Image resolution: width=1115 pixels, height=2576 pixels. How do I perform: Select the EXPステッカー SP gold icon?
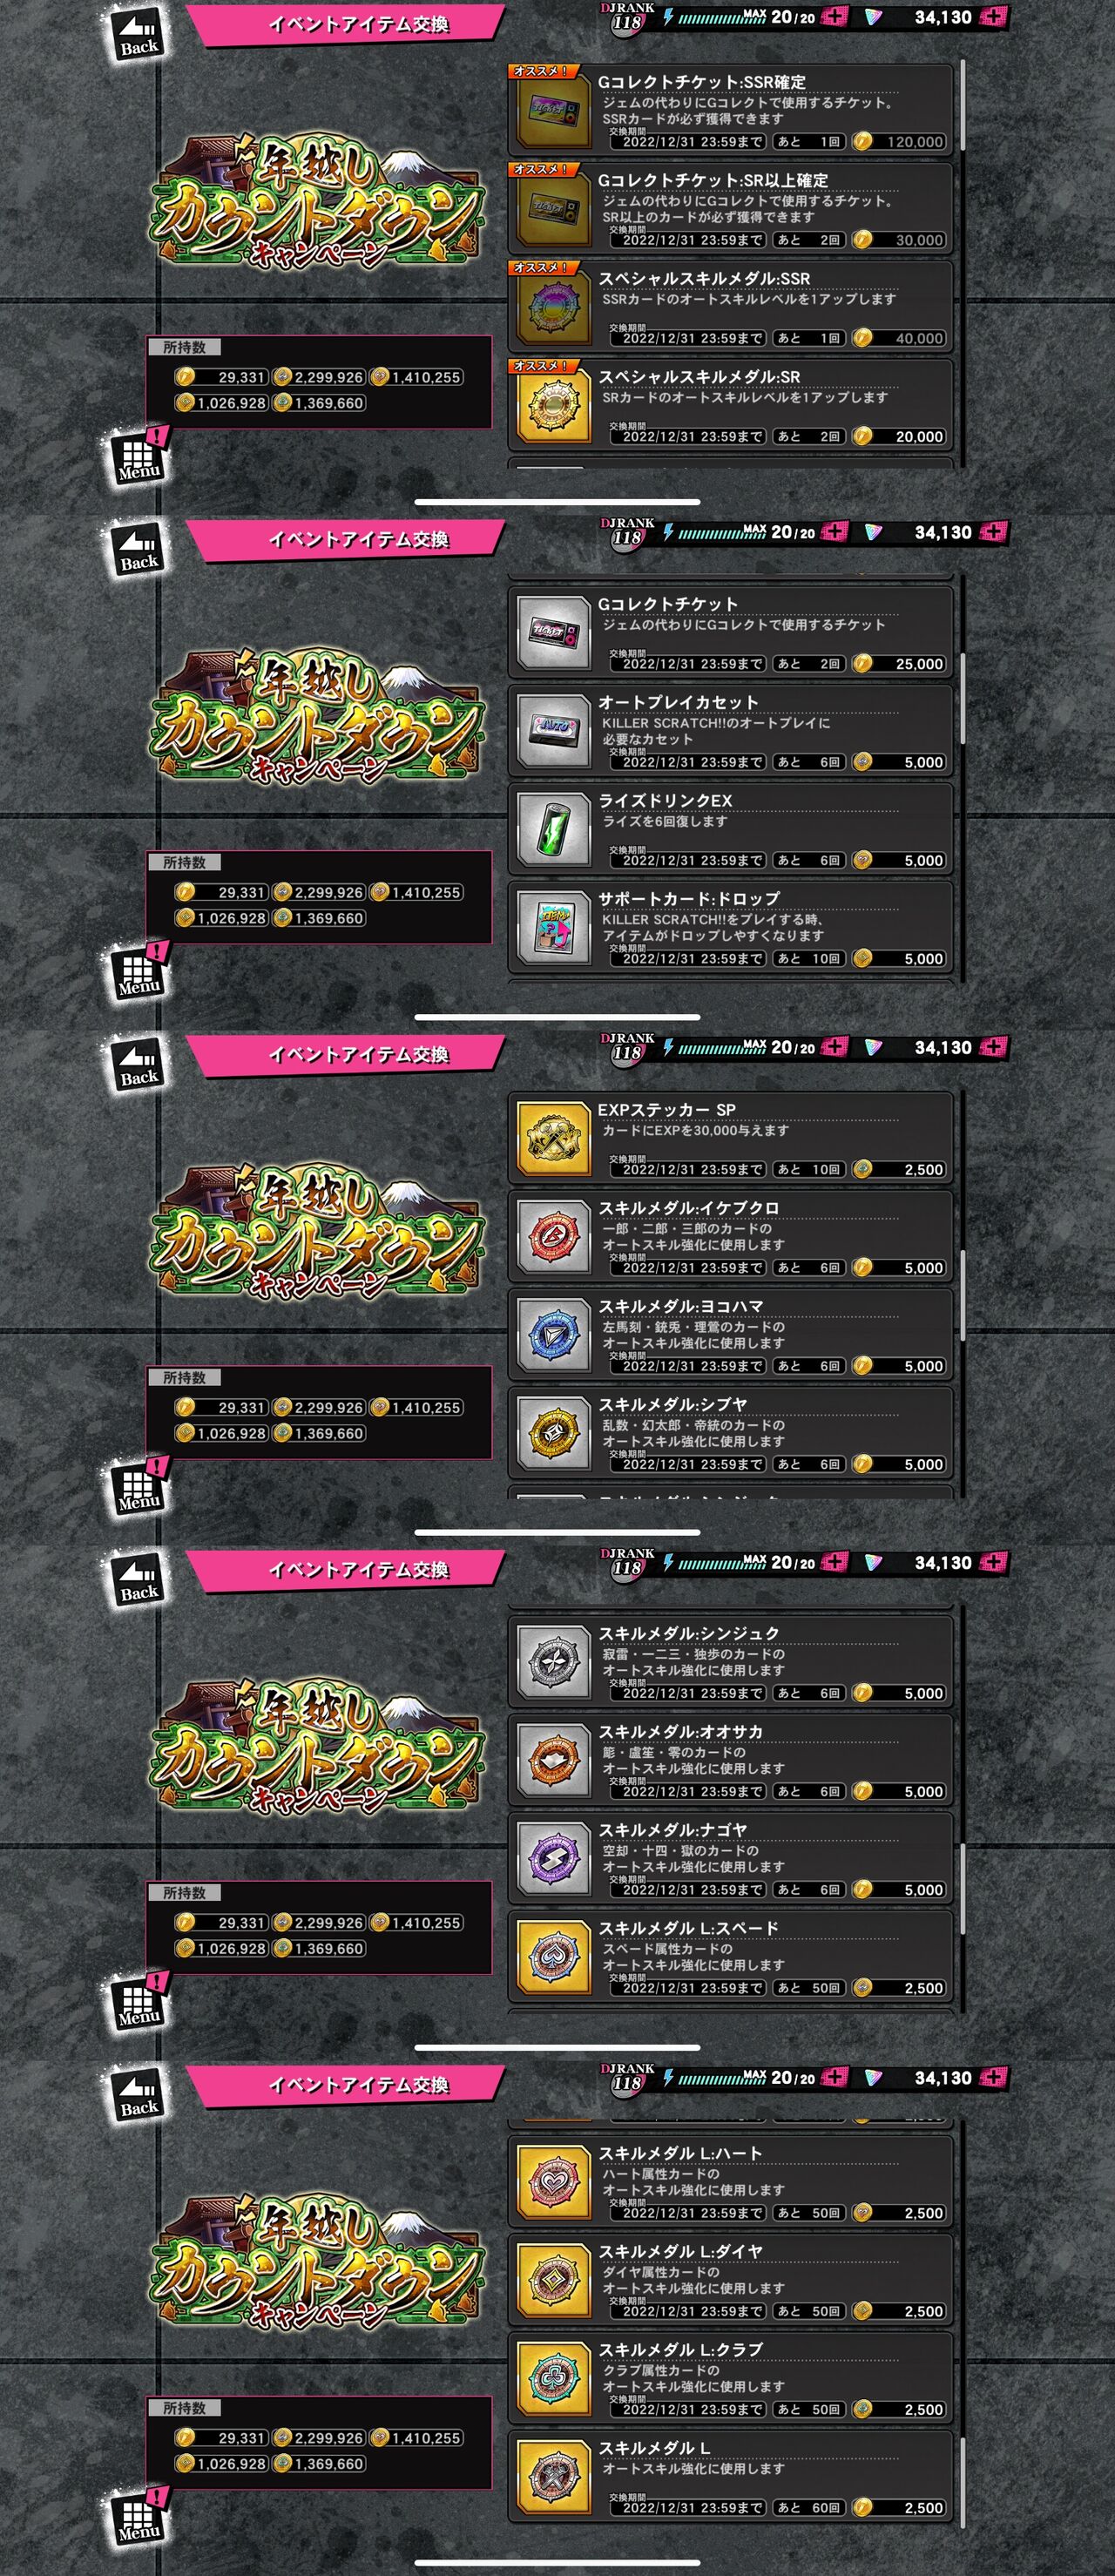pos(553,1138)
